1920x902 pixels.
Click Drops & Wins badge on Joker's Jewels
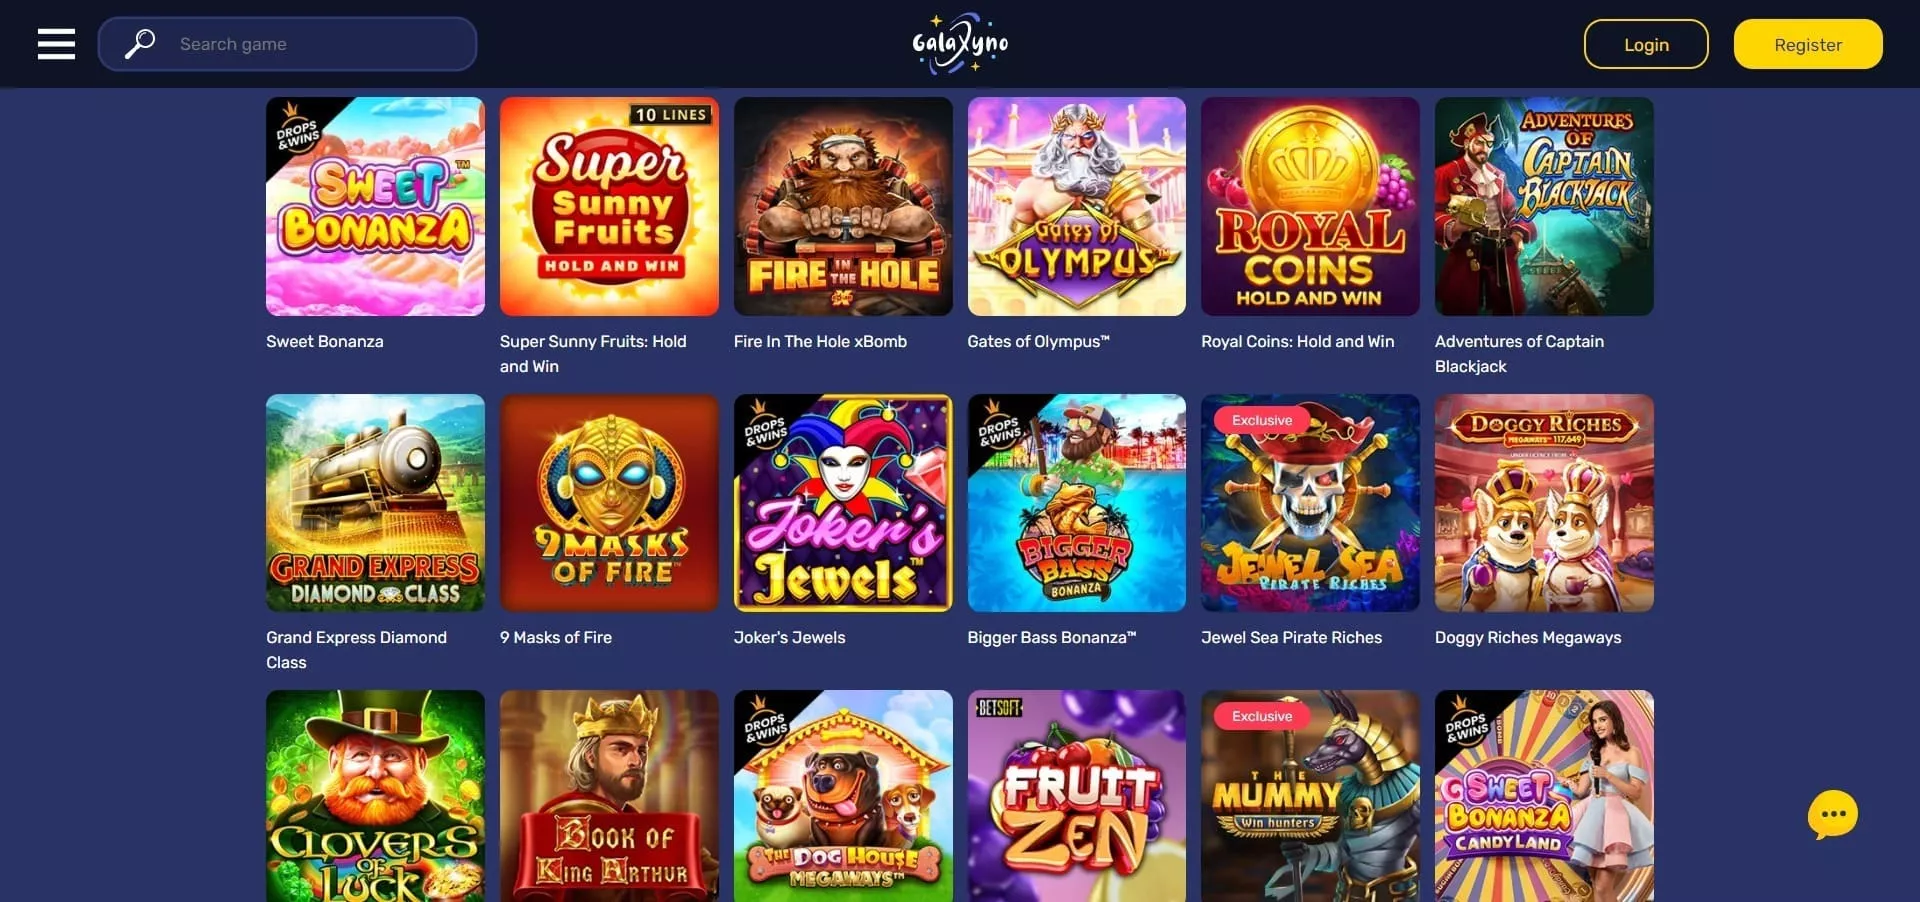[x=765, y=426]
